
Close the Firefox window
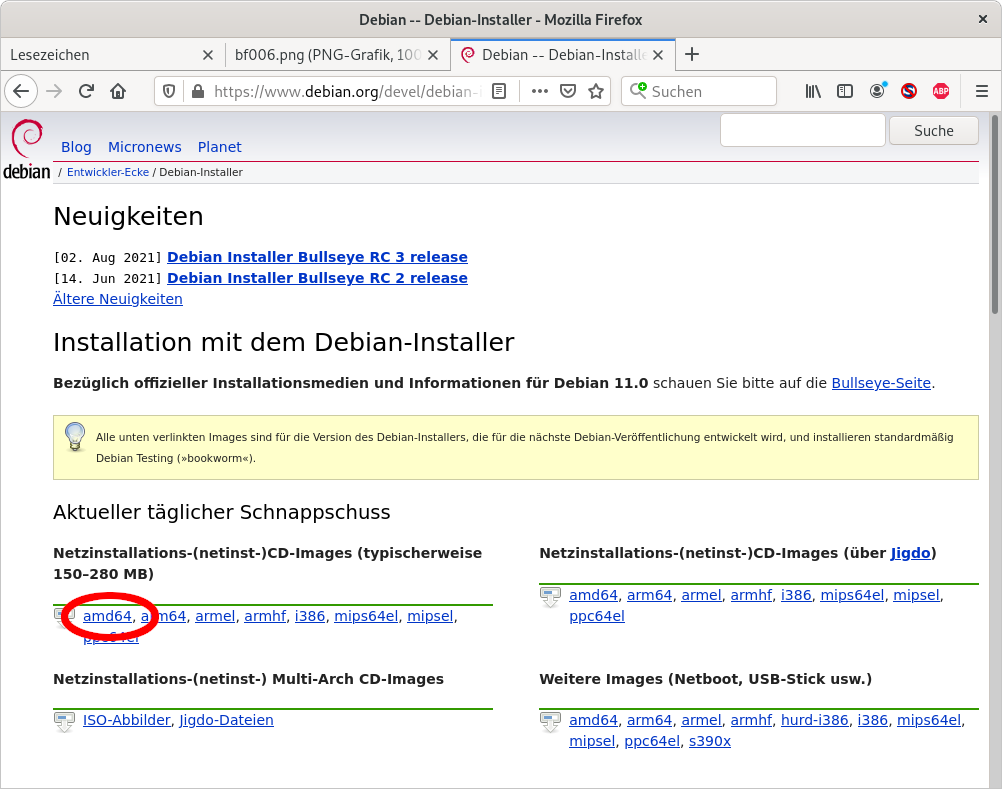pyautogui.click(x=983, y=19)
